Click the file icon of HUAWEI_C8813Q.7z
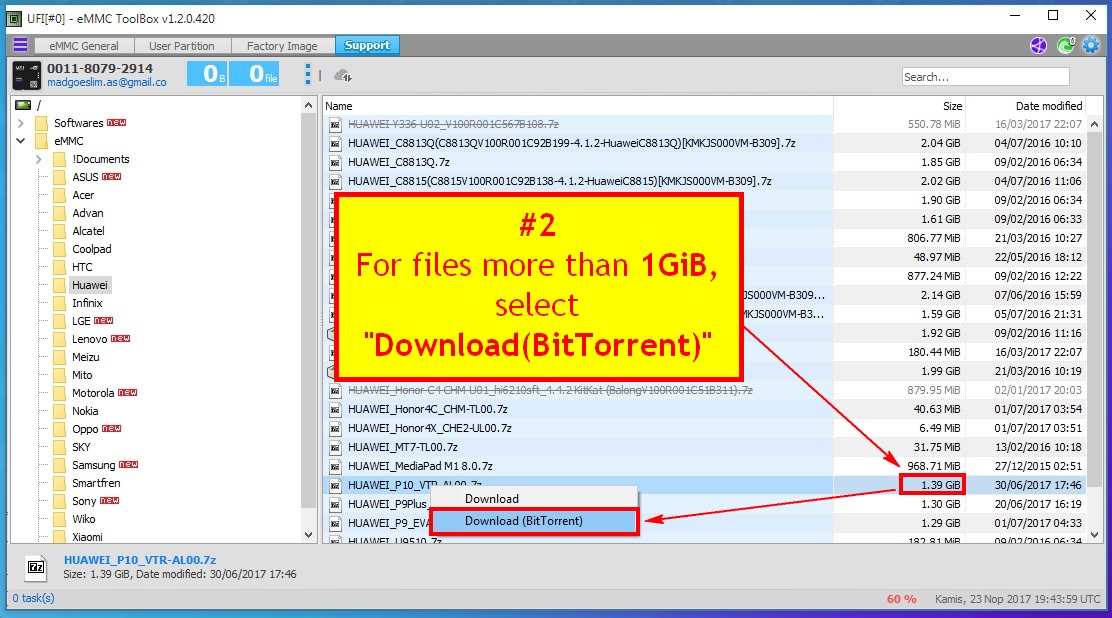The height and width of the screenshot is (618, 1112). pyautogui.click(x=335, y=162)
